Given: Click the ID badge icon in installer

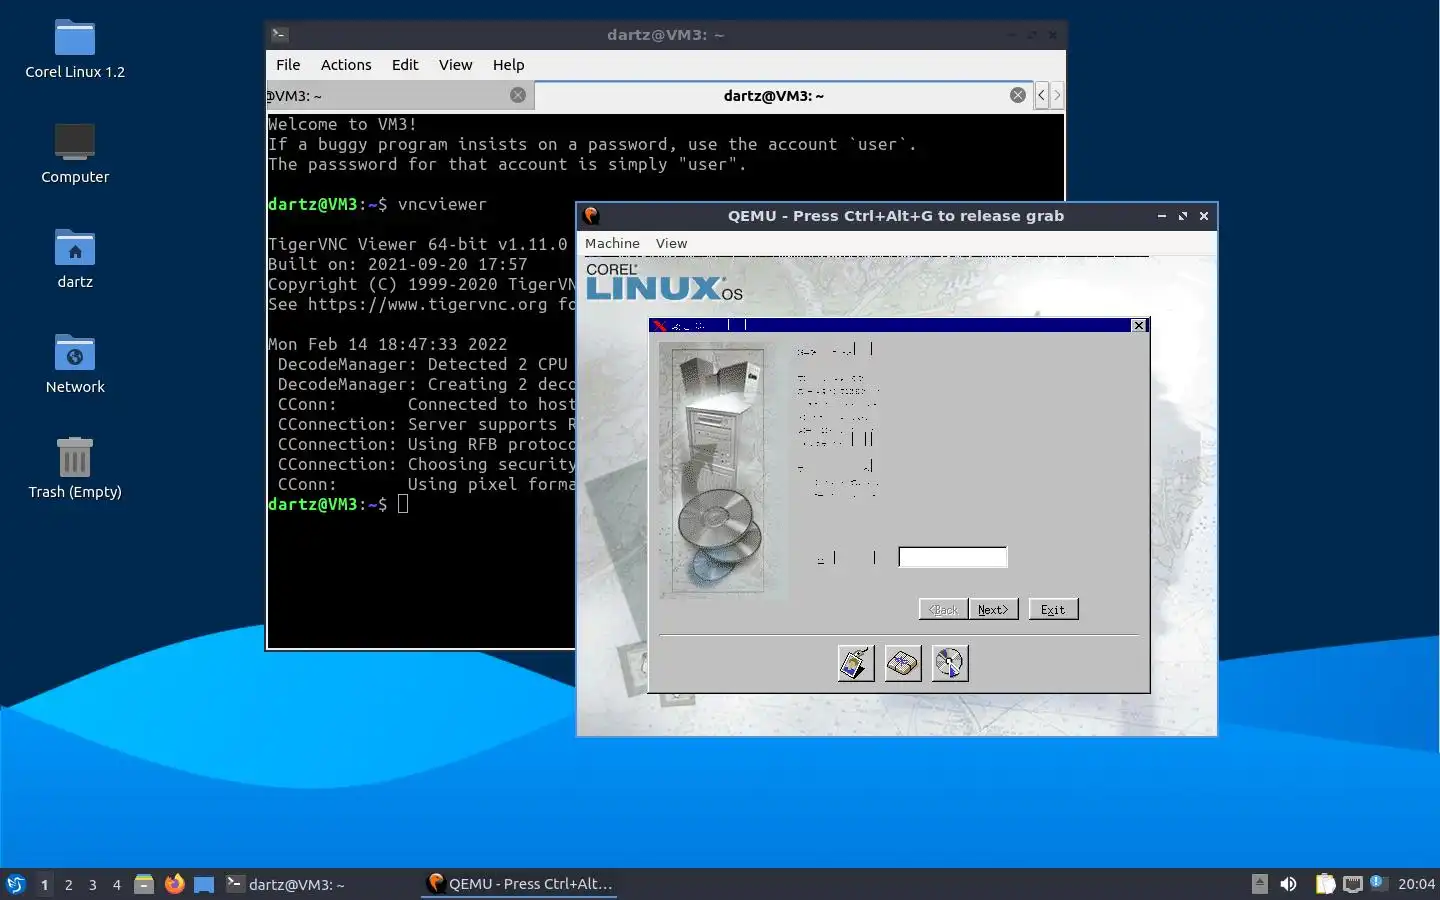Looking at the screenshot, I should 855,663.
